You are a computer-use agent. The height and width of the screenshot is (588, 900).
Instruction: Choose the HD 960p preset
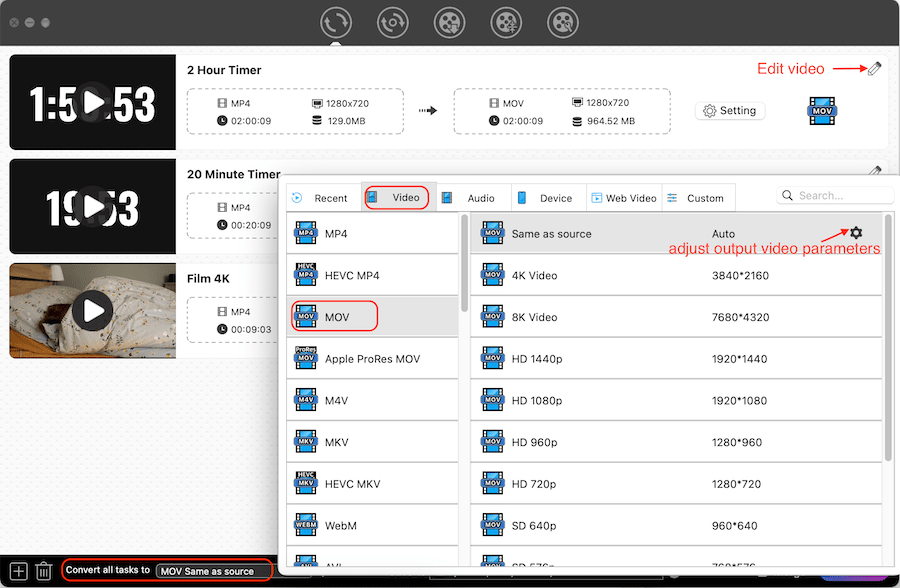(676, 442)
